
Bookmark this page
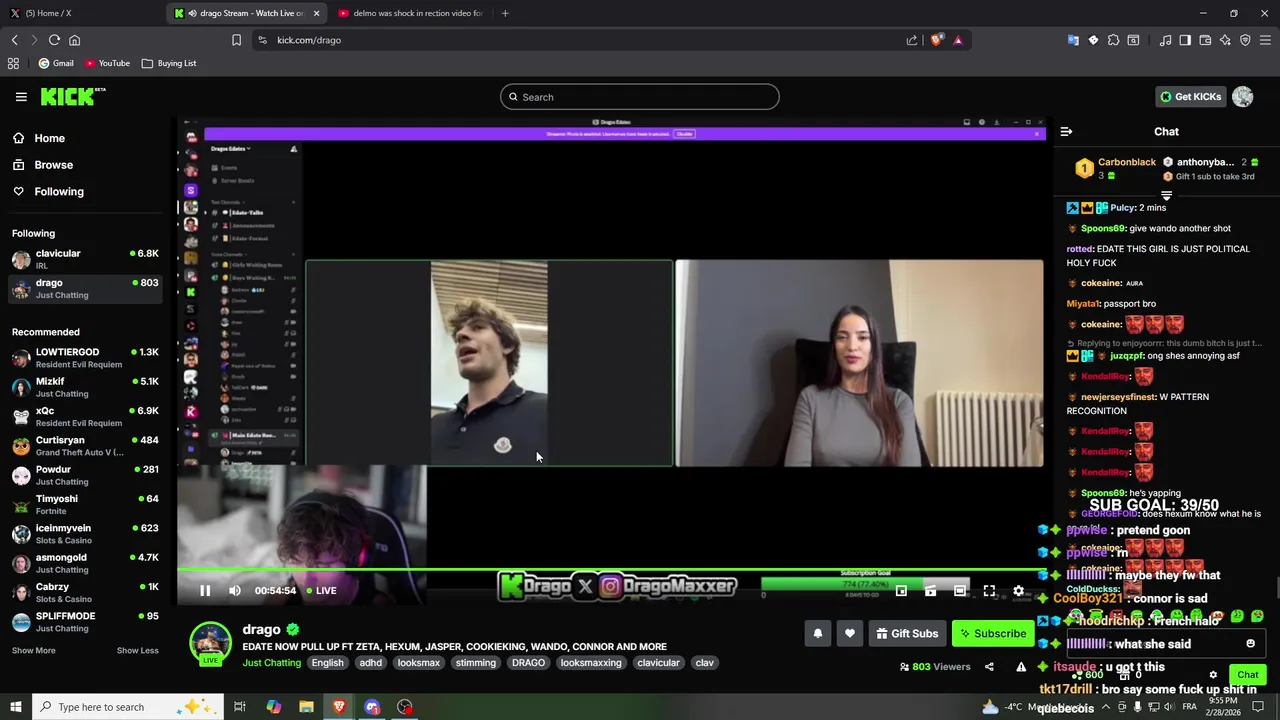[236, 40]
